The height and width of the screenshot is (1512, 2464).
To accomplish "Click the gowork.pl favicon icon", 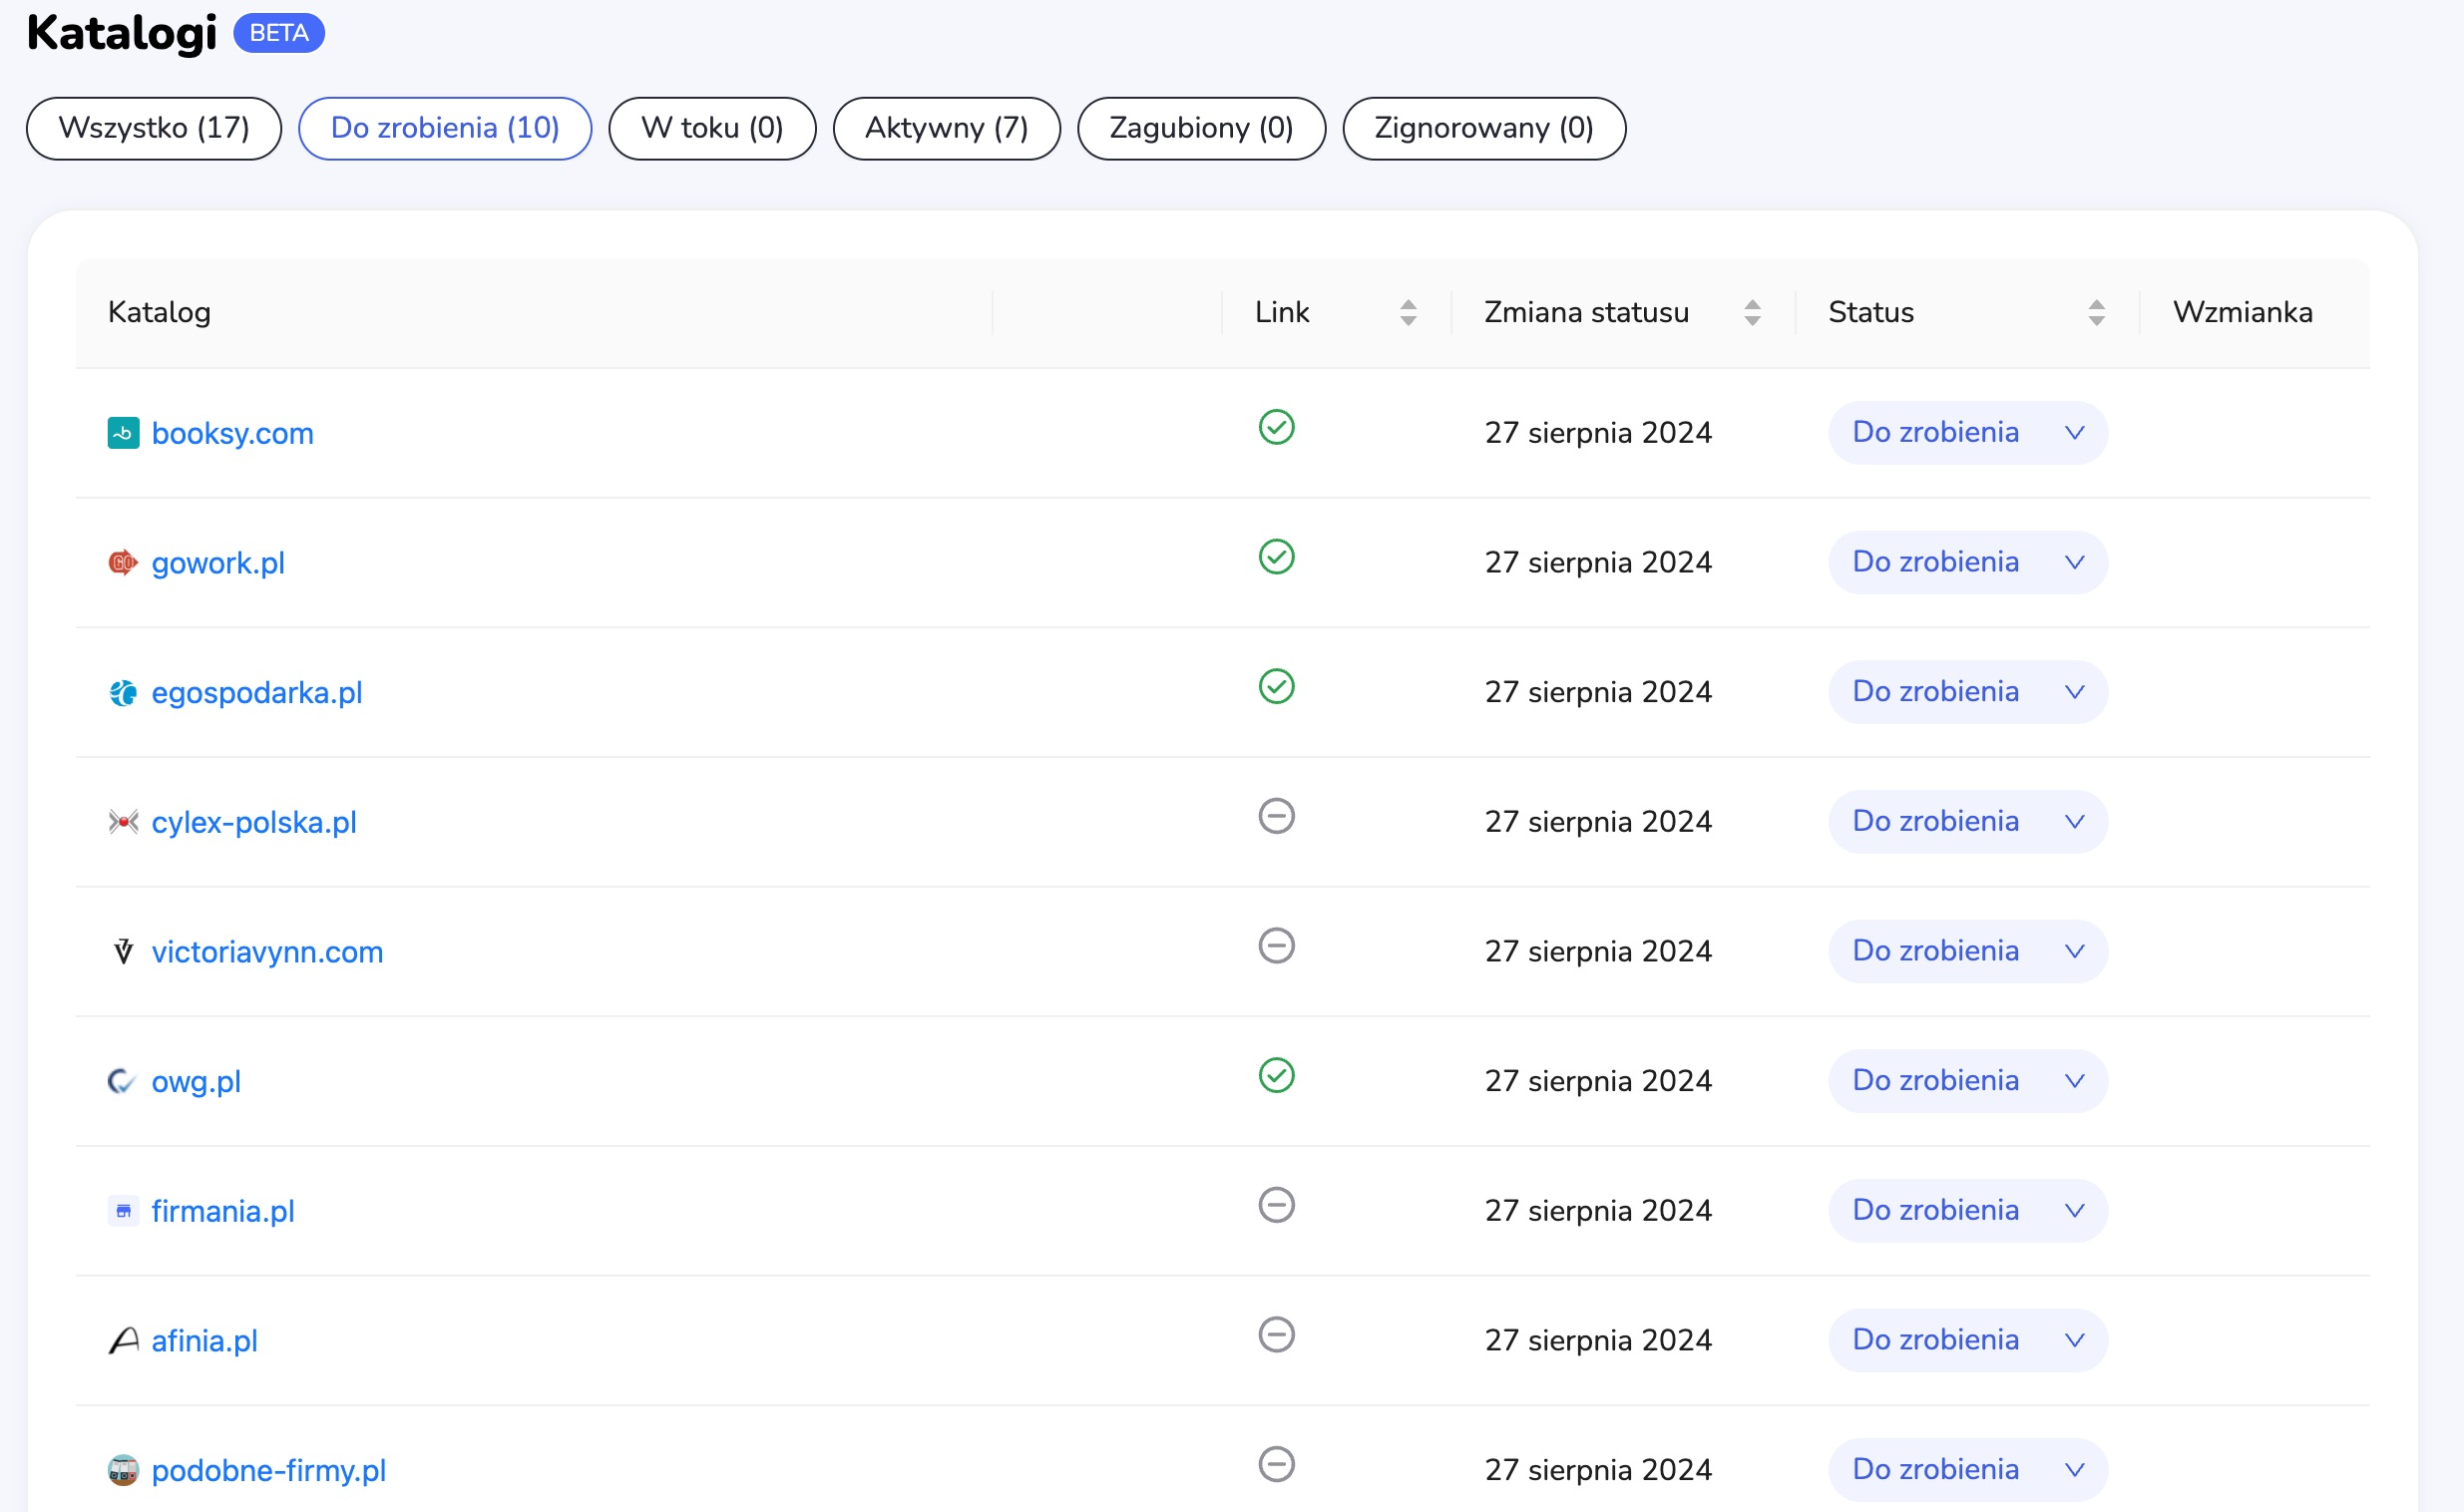I will click(x=123, y=563).
